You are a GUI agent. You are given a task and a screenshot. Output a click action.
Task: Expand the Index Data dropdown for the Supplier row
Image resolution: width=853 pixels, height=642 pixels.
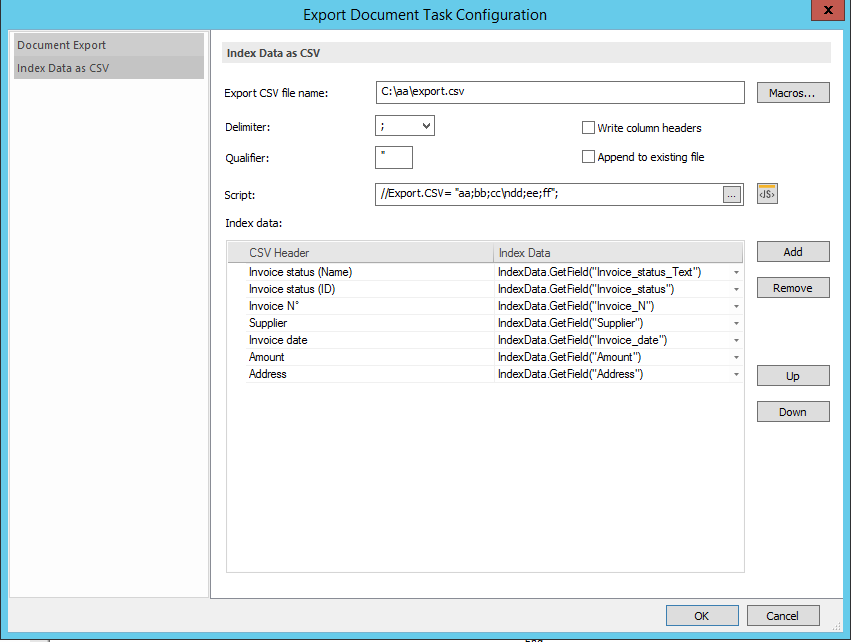(737, 323)
